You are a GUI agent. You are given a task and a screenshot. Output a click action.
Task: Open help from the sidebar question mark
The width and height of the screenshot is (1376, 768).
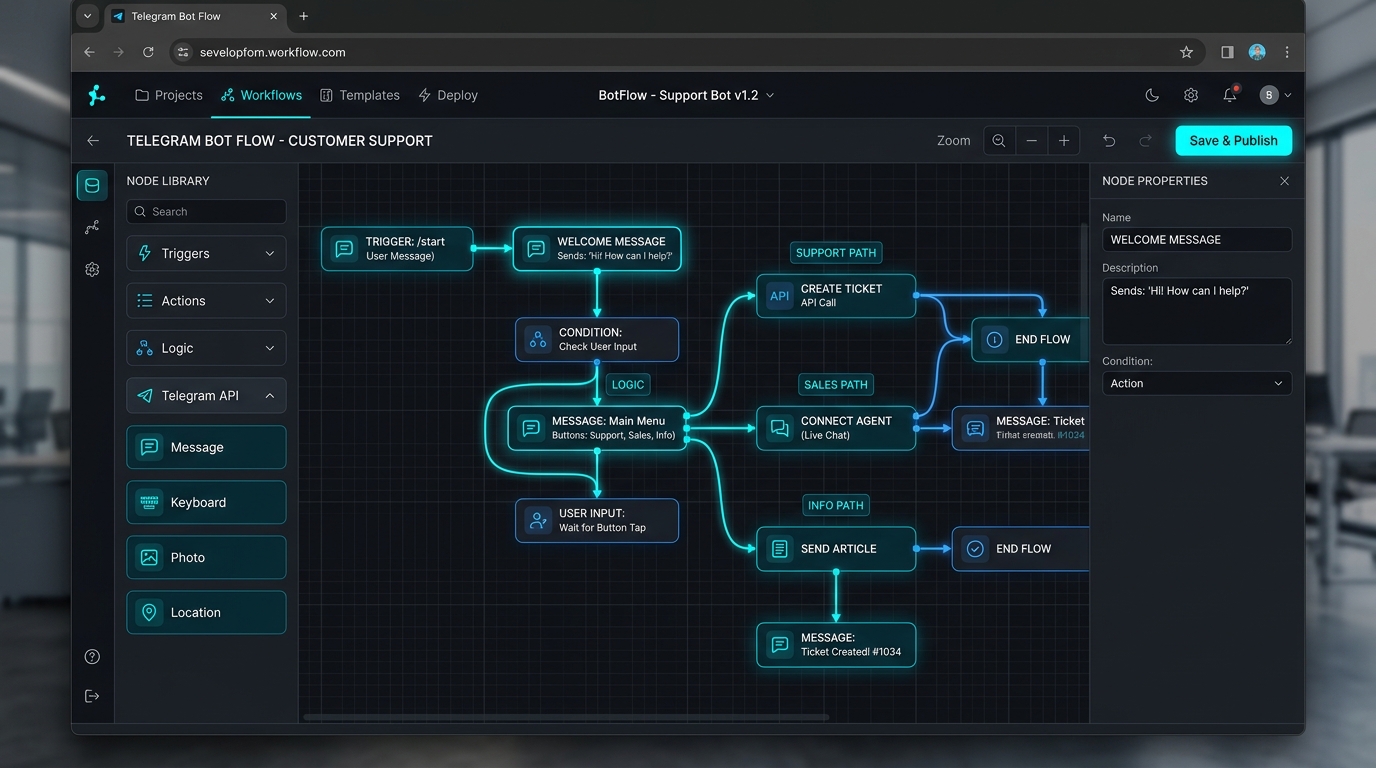92,657
